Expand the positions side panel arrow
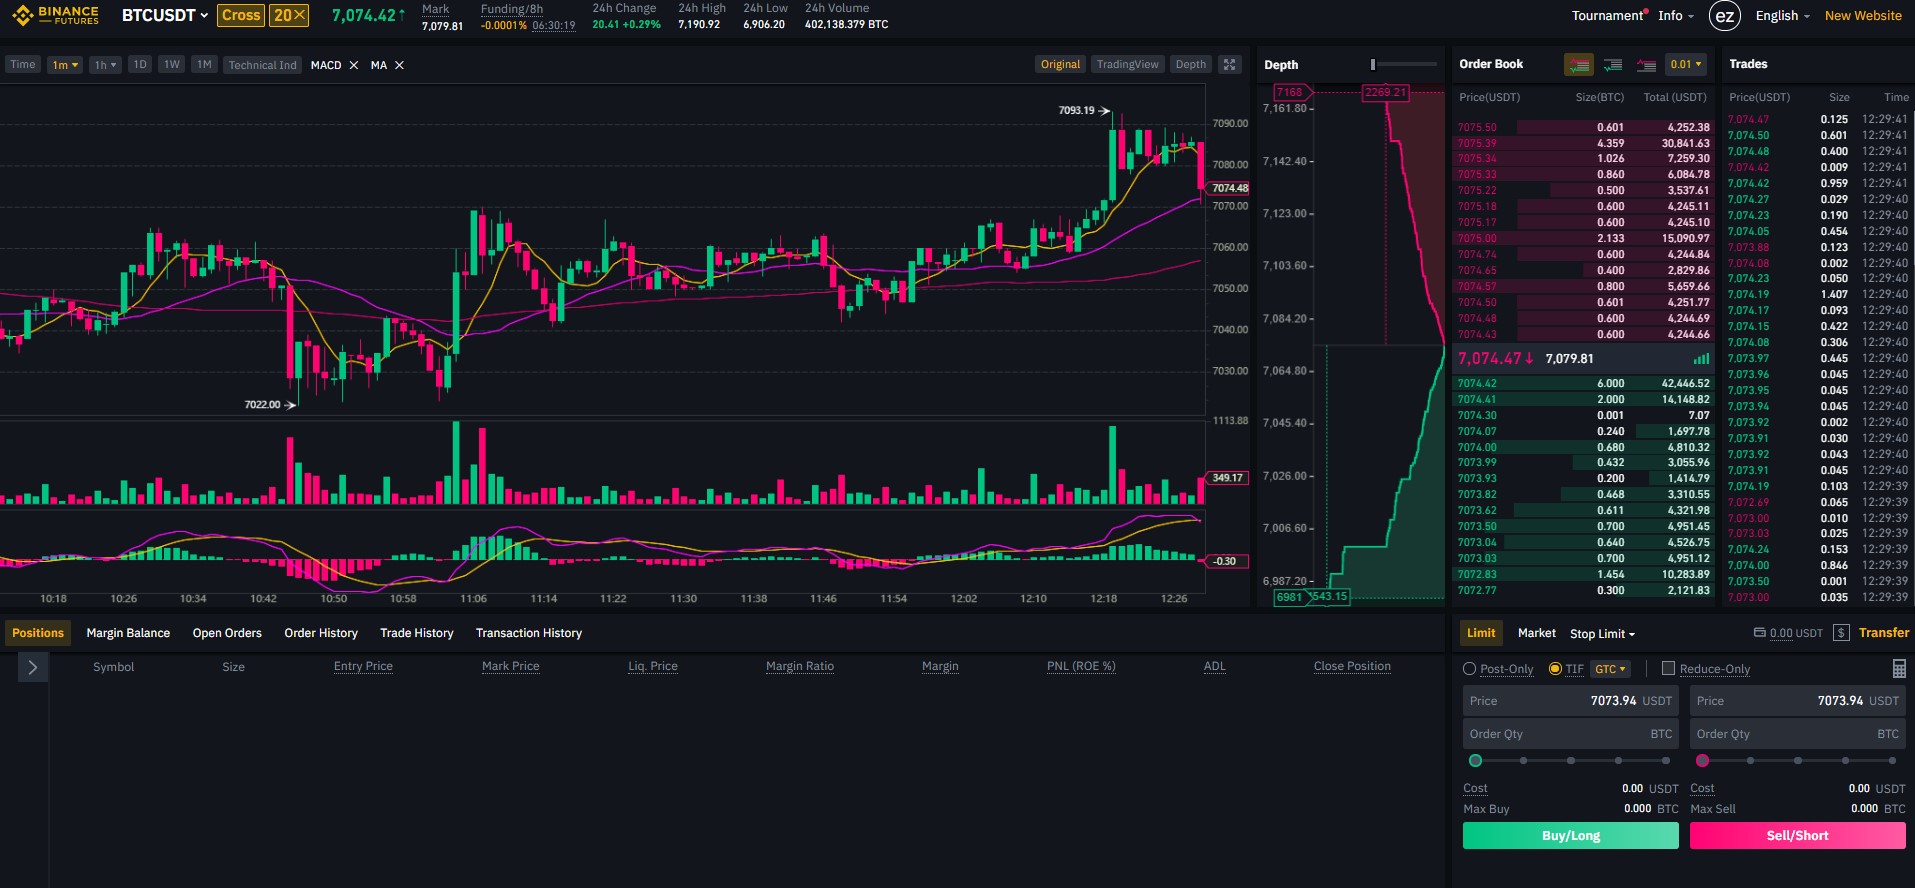1915x888 pixels. pyautogui.click(x=32, y=667)
